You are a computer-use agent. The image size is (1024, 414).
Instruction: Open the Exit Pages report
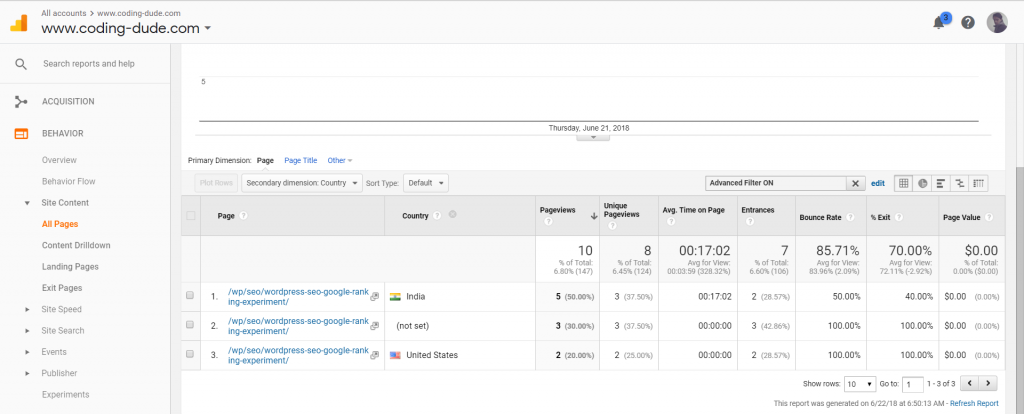(62, 288)
